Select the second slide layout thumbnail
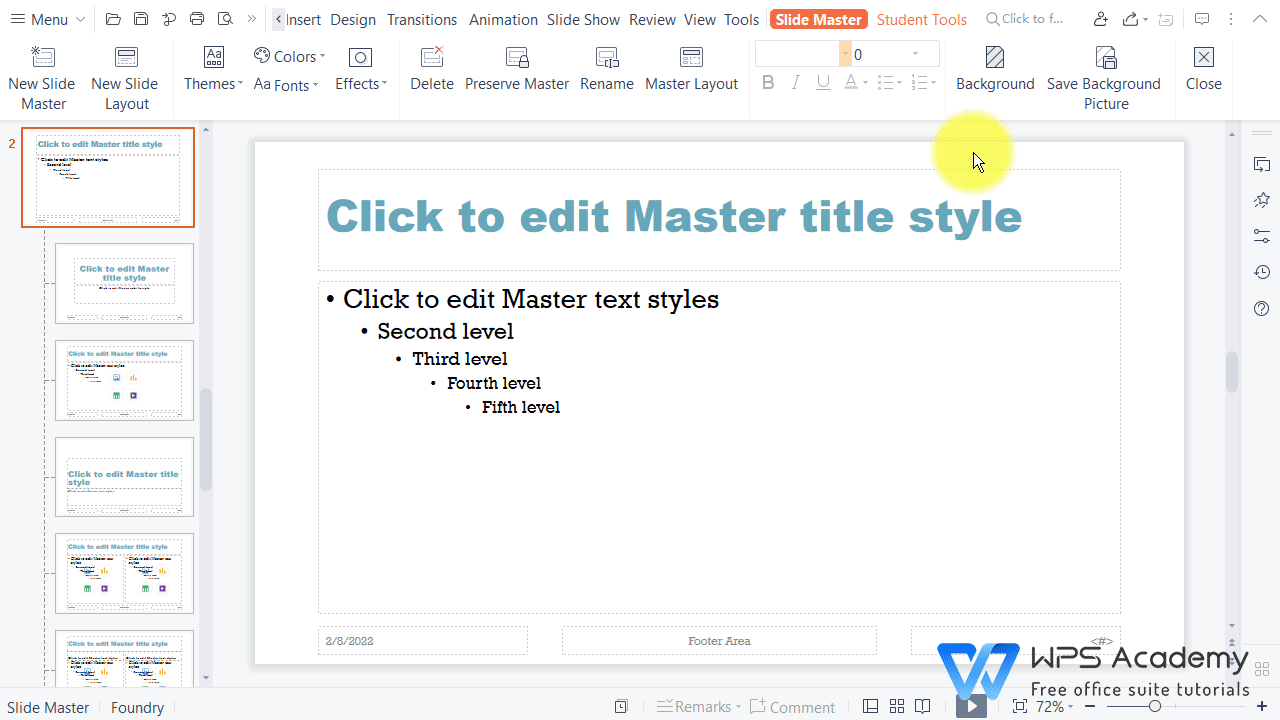The width and height of the screenshot is (1280, 720). [x=124, y=283]
